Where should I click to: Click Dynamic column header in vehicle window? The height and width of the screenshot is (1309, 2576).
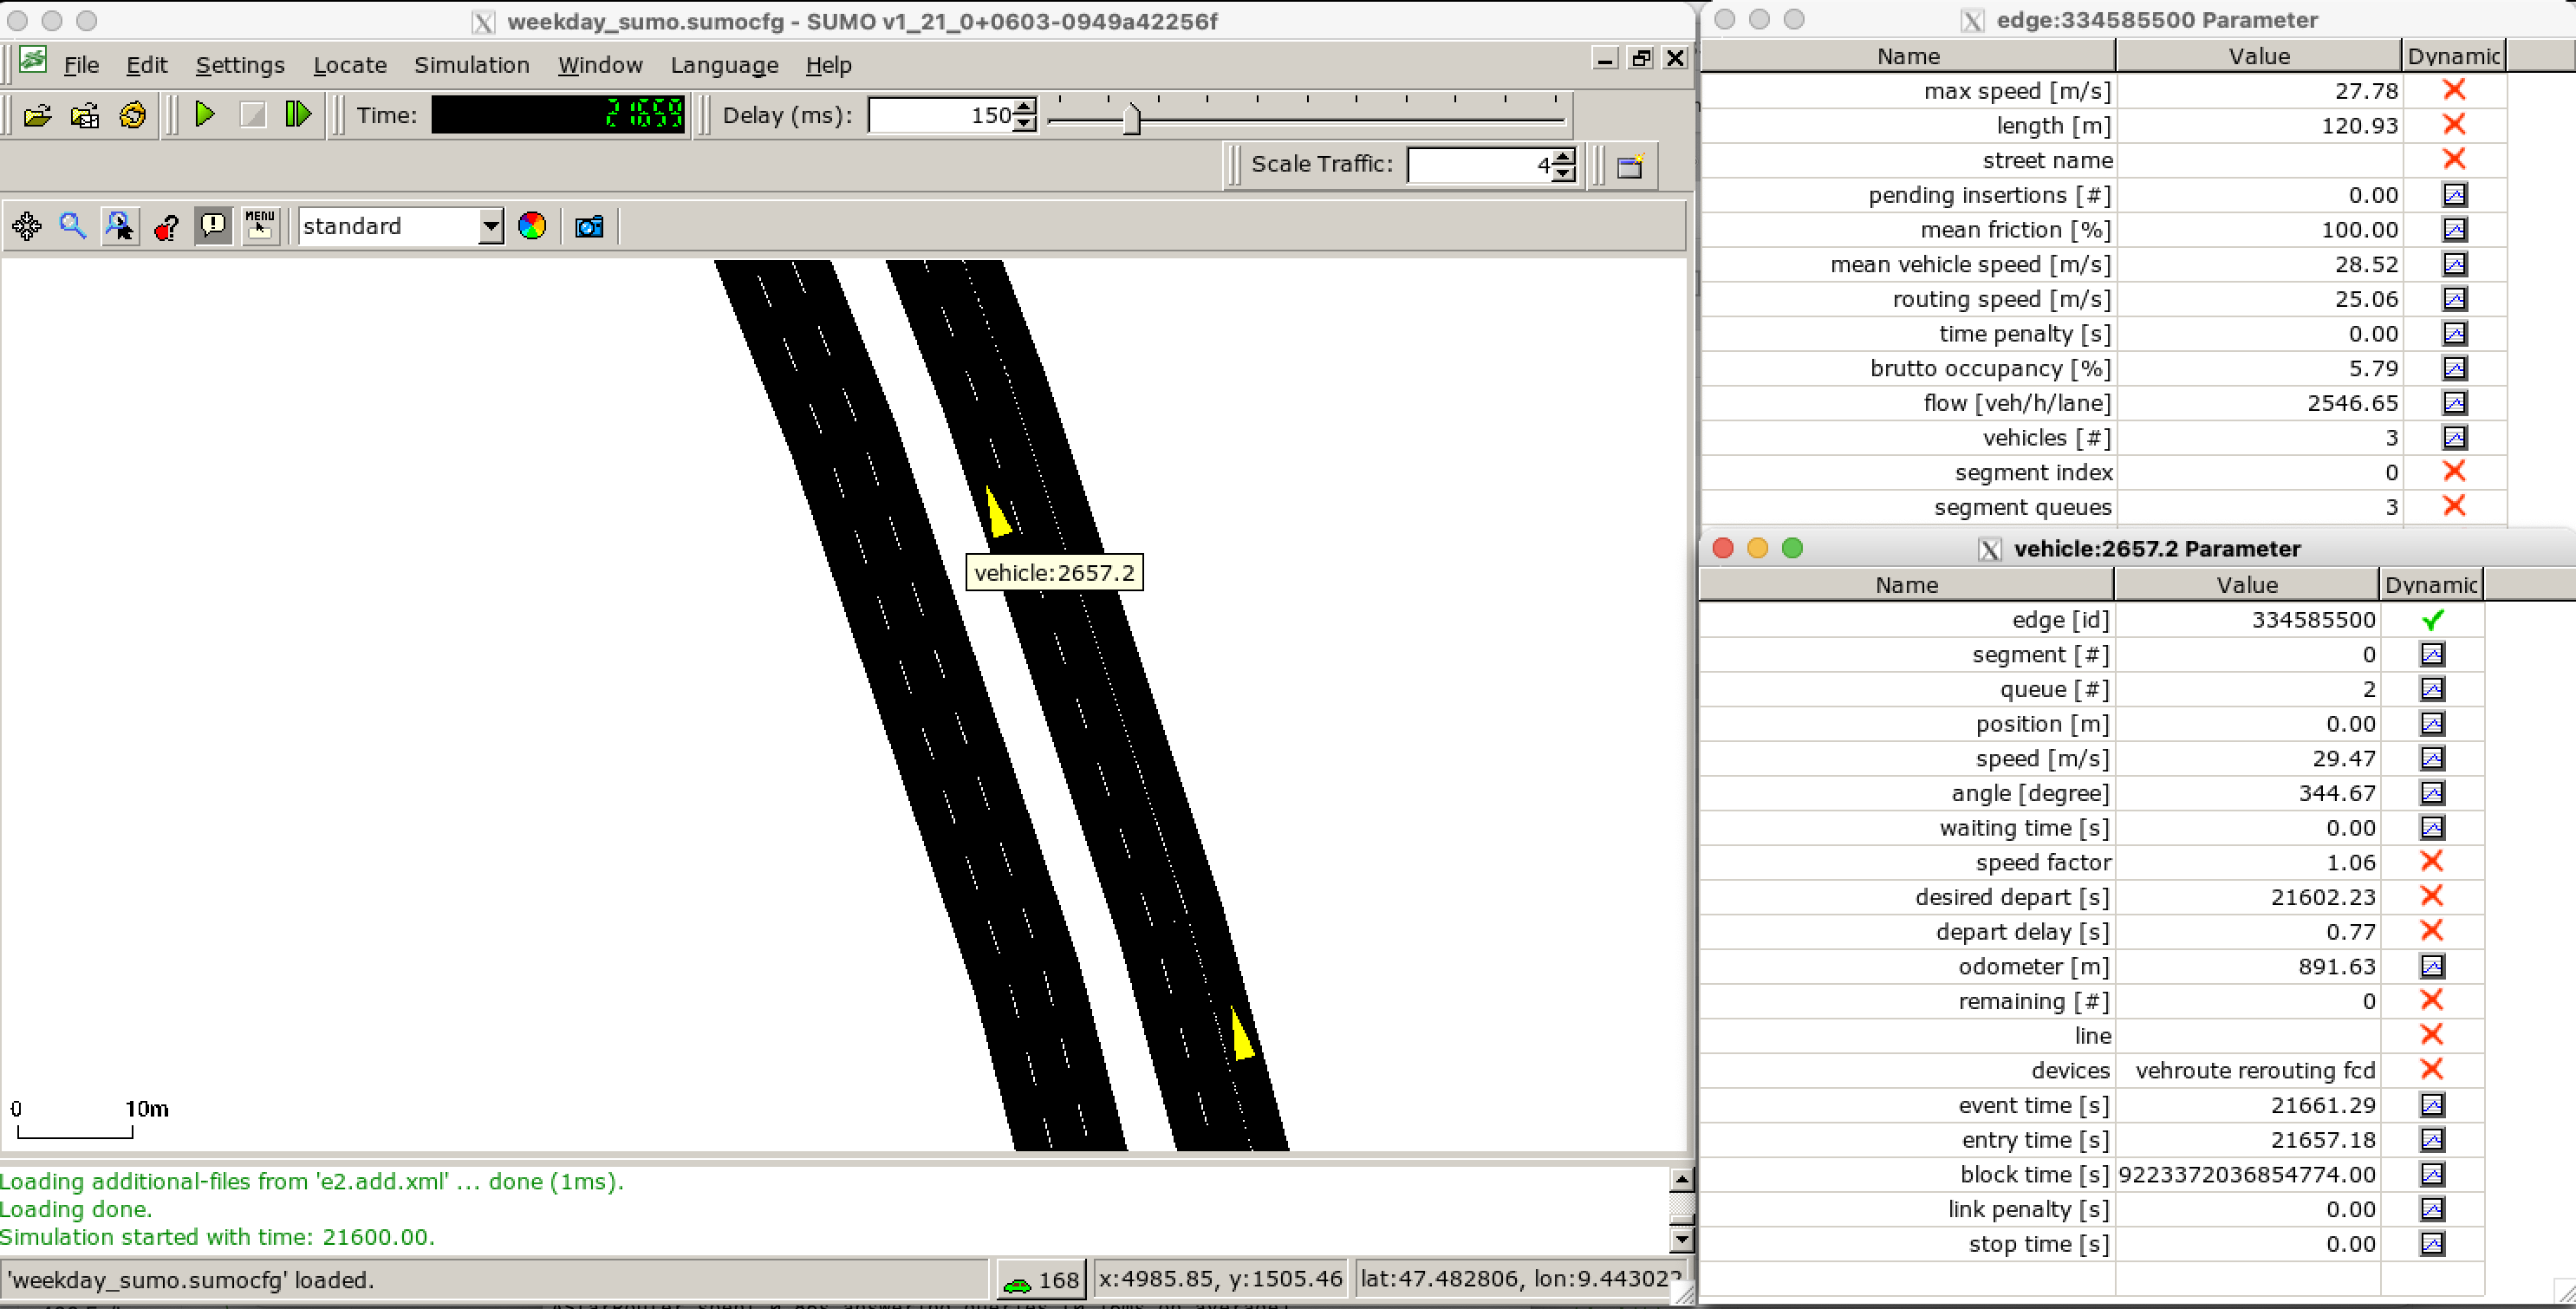coord(2431,584)
